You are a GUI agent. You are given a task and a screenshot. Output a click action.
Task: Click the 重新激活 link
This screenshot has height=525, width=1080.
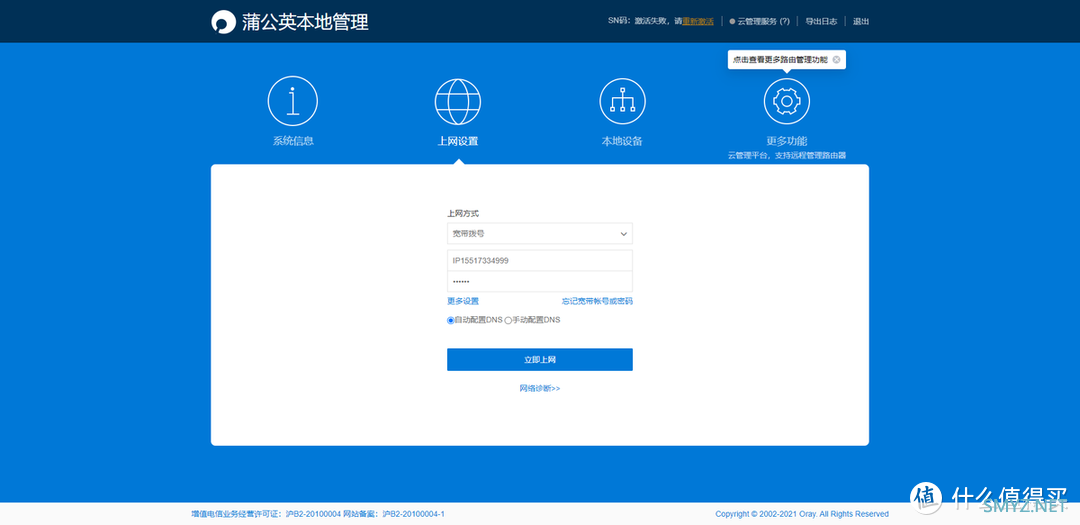pyautogui.click(x=698, y=21)
